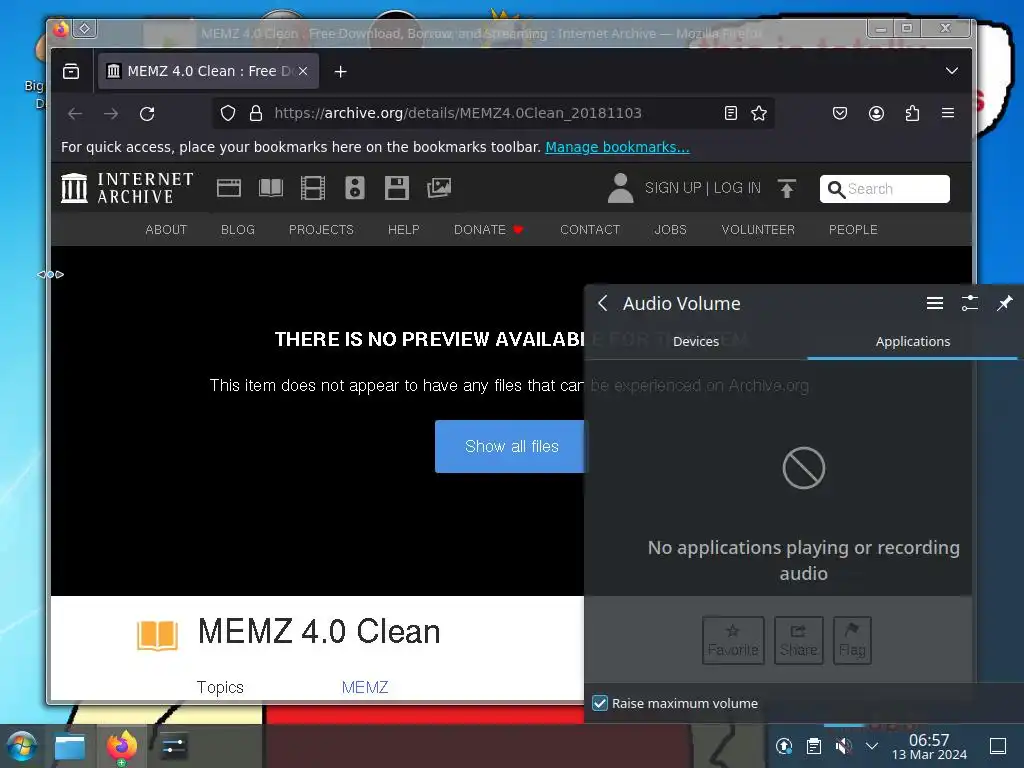
Task: Open Firefox View tab list
Action: coord(71,71)
